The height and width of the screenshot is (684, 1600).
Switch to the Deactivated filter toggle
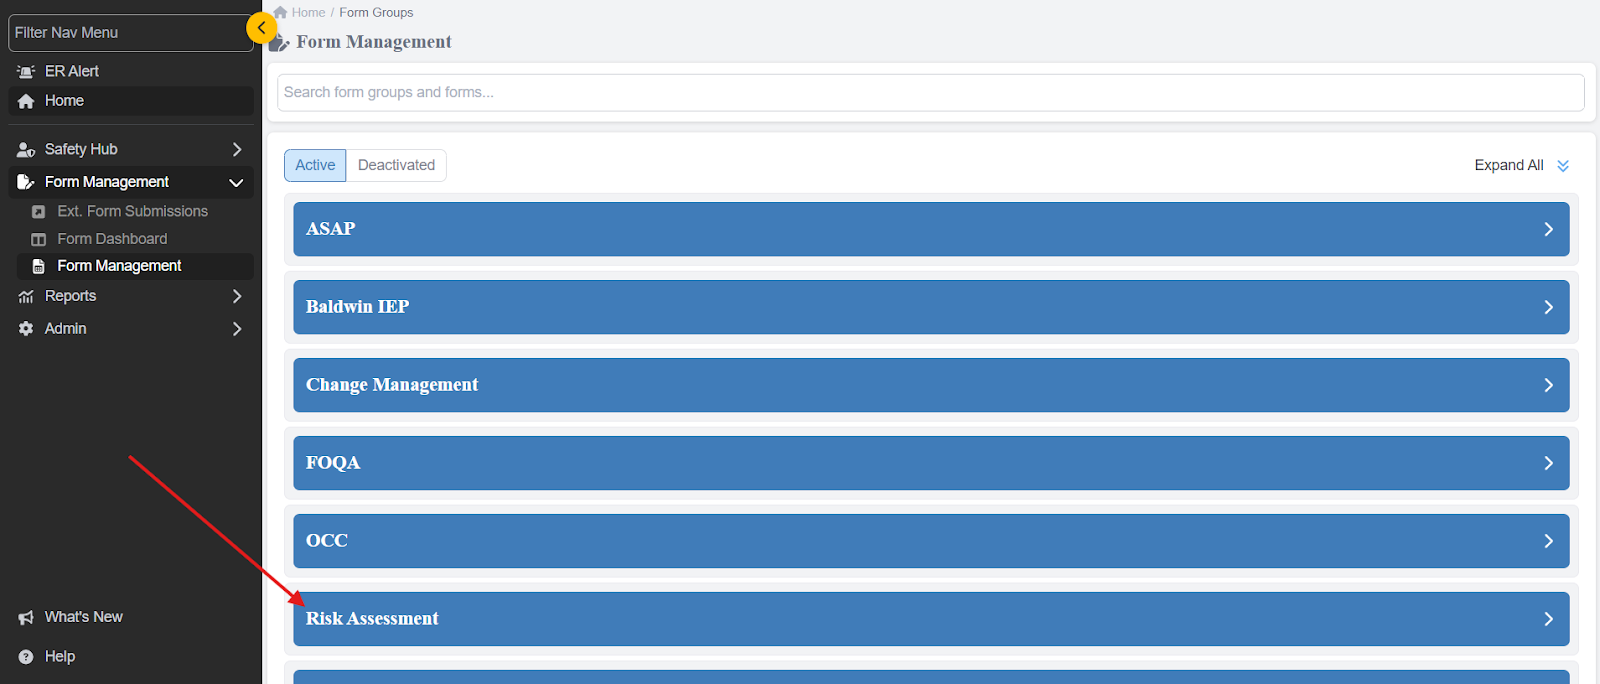(x=396, y=165)
